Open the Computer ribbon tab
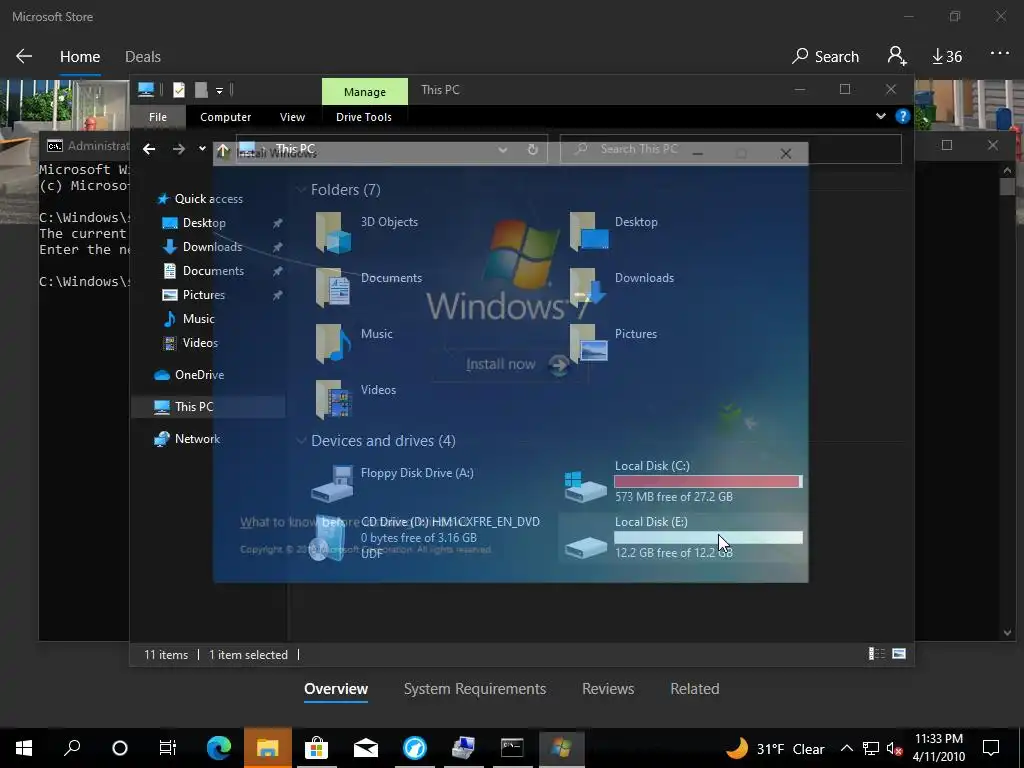Image resolution: width=1024 pixels, height=768 pixels. [225, 117]
